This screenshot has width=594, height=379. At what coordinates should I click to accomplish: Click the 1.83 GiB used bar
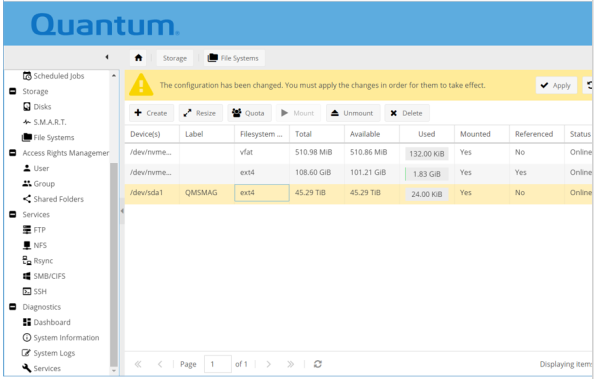[x=427, y=174]
